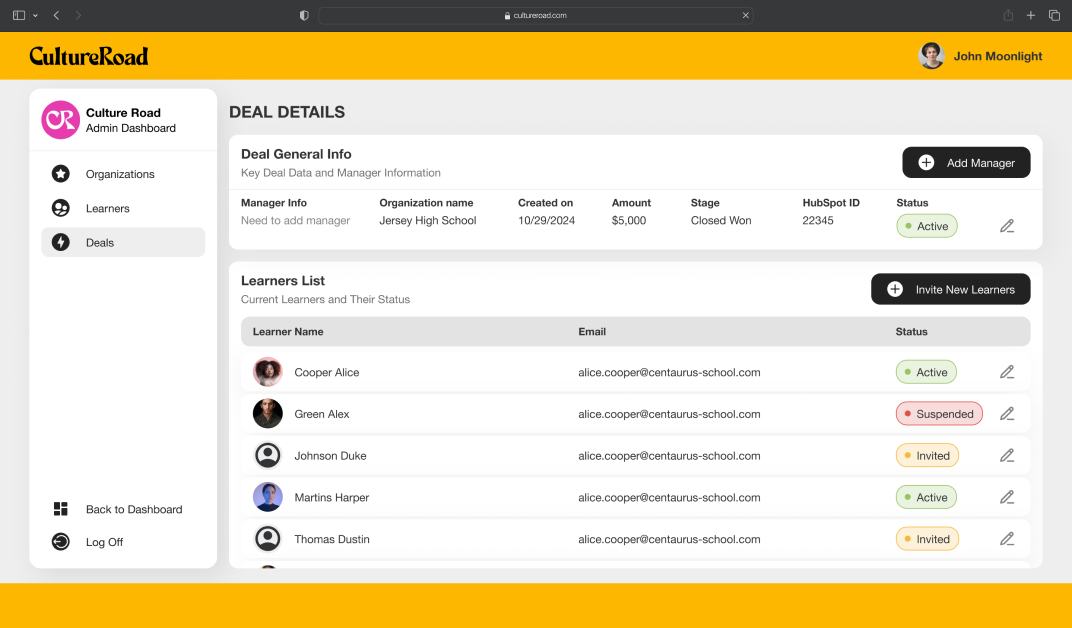Click the Learners people icon
The image size is (1072, 628).
(x=61, y=208)
